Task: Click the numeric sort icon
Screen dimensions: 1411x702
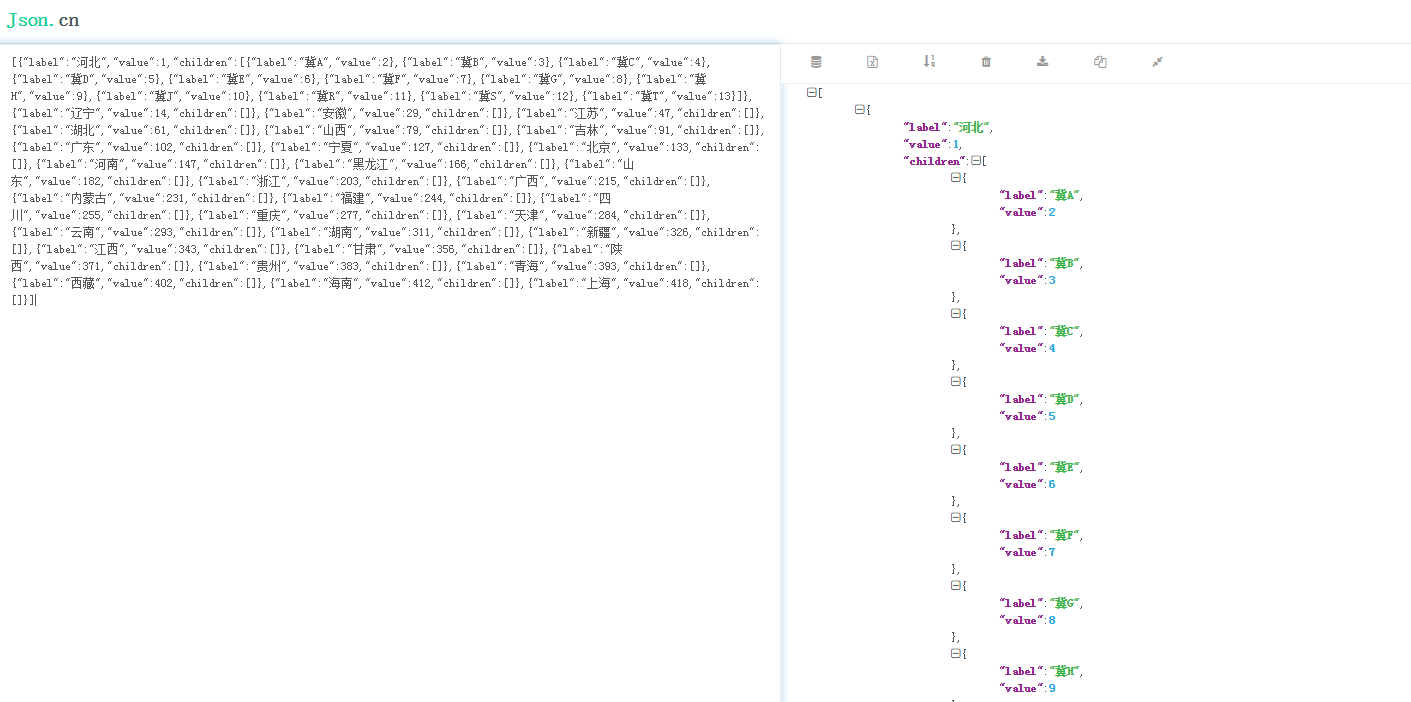Action: point(929,62)
